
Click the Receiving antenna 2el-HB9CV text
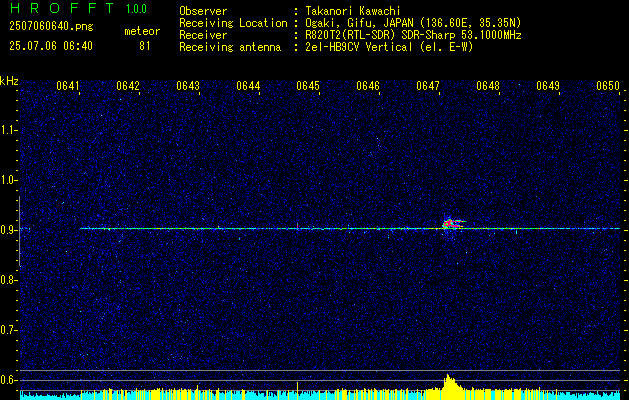(x=389, y=47)
